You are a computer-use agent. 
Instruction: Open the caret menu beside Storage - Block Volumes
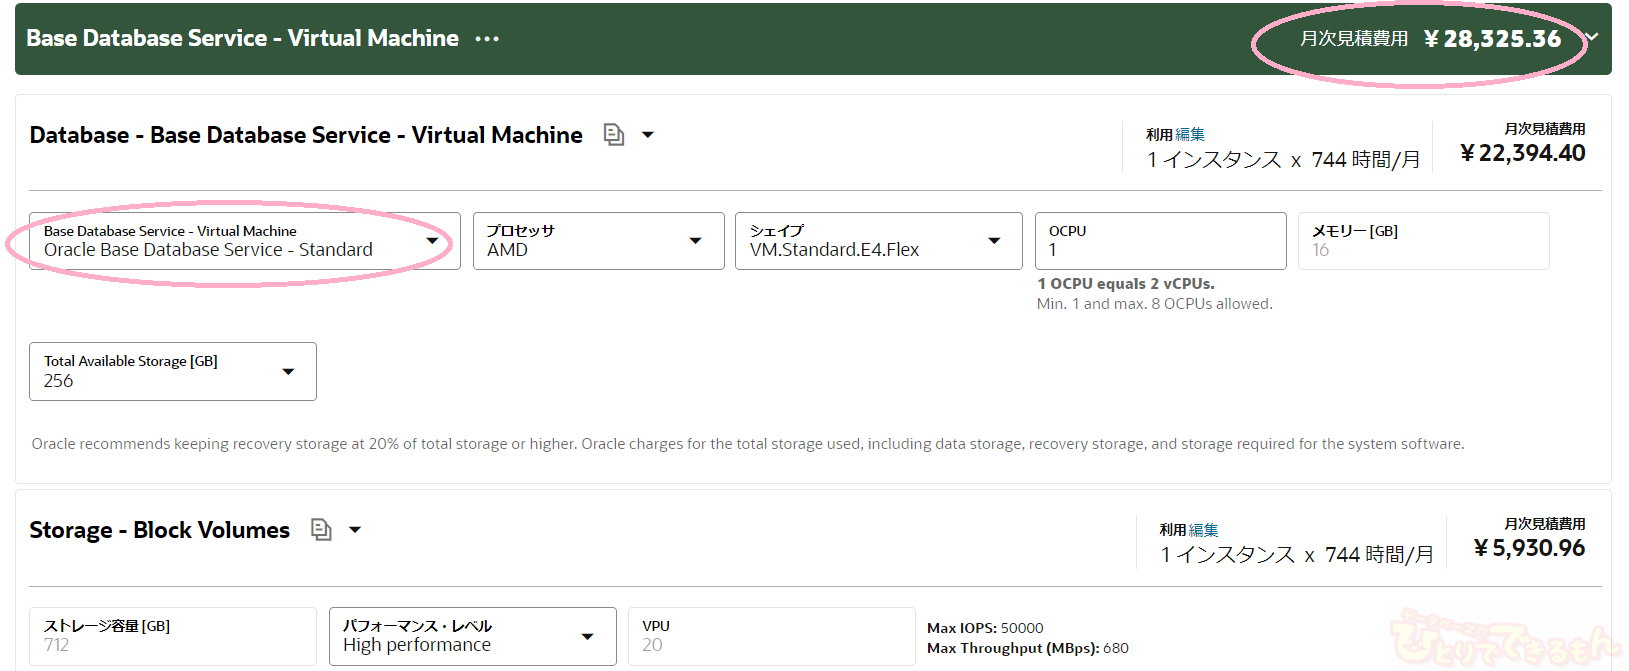click(355, 530)
